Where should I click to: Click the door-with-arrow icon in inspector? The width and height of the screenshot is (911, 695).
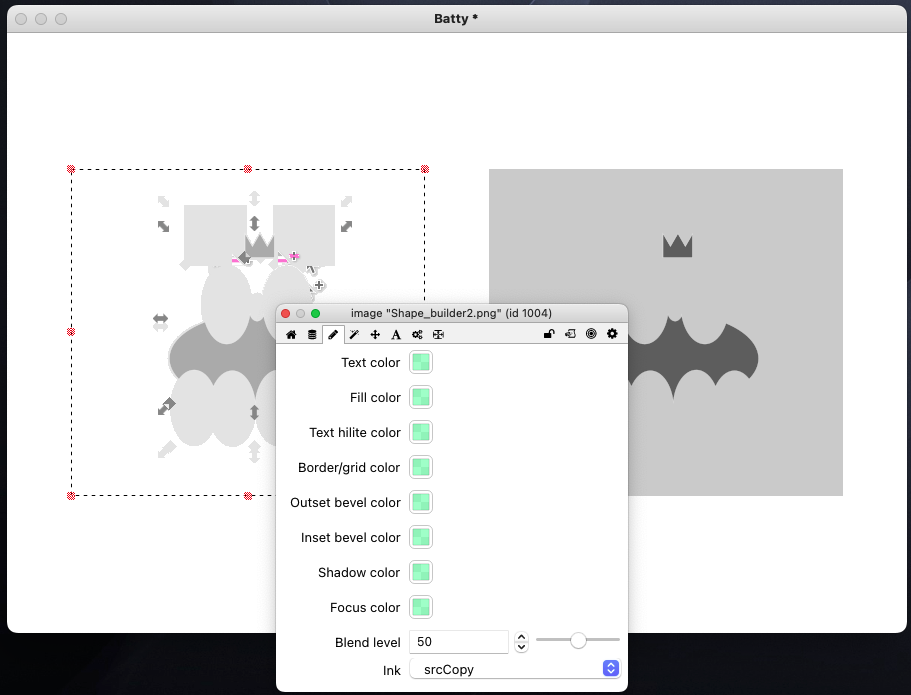(570, 334)
